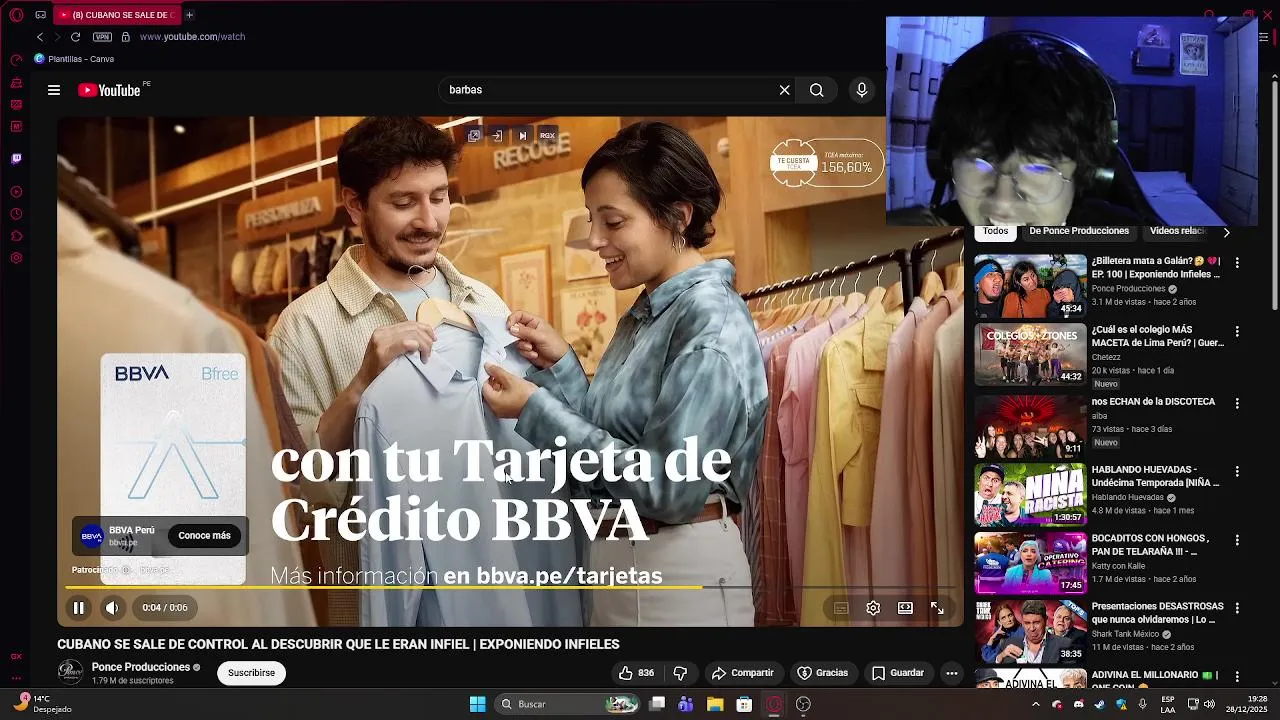Image resolution: width=1280 pixels, height=720 pixels.
Task: Open Microsoft Store from the taskbar
Action: point(744,704)
